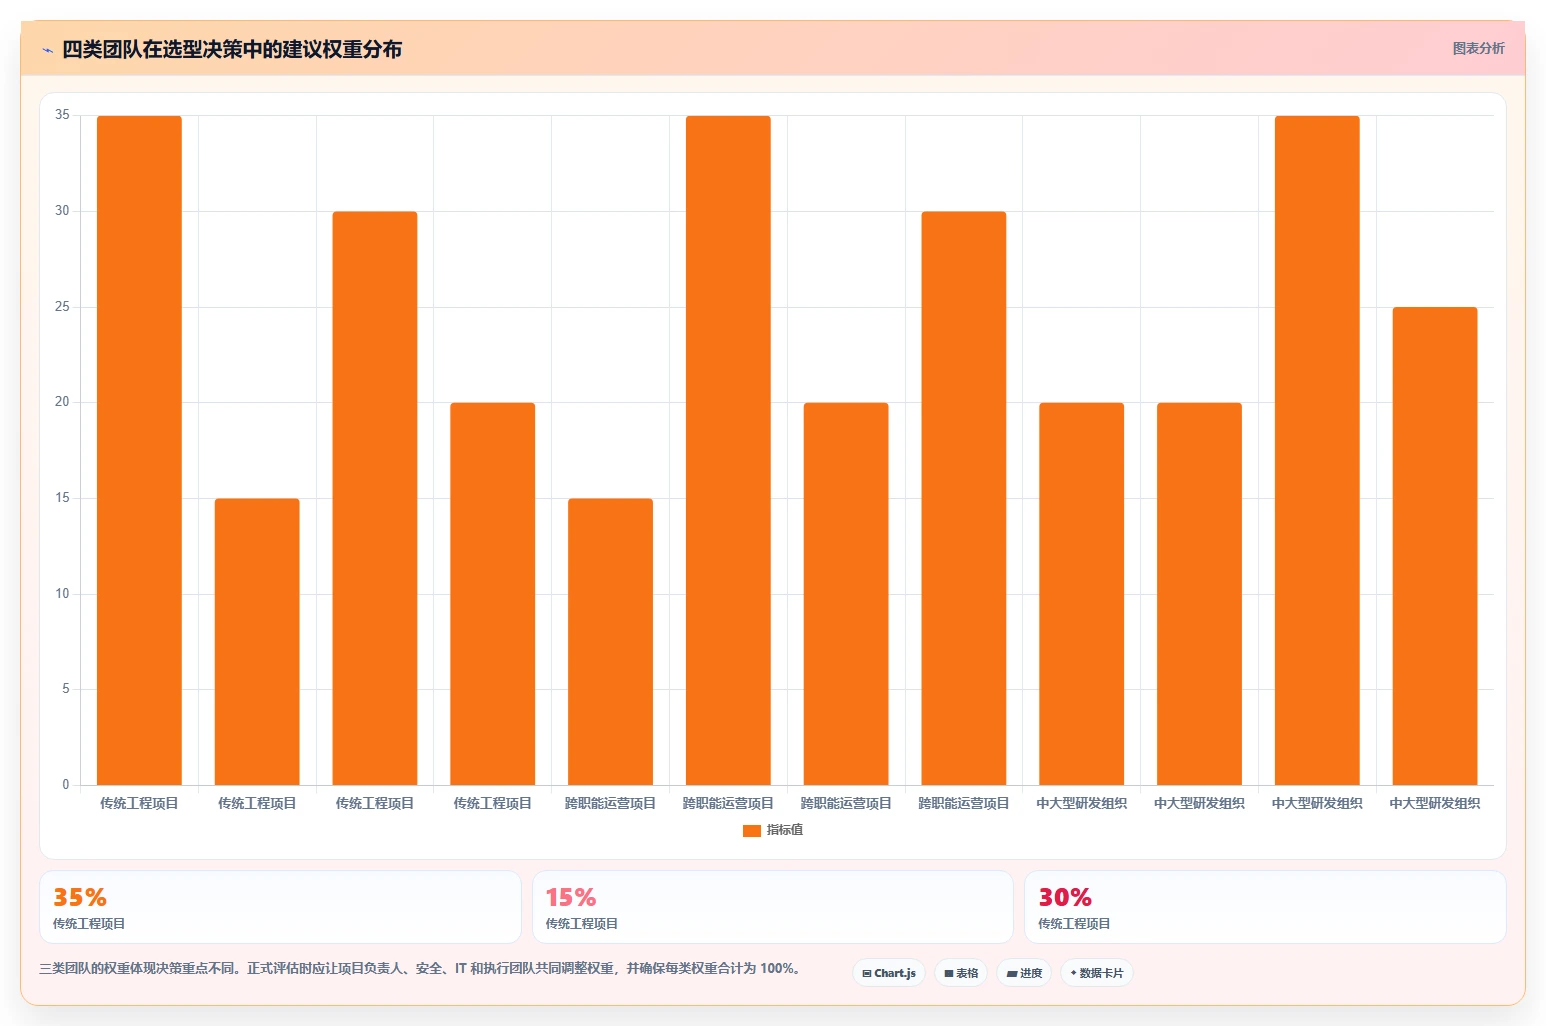Click the y-axis tick label 0
The width and height of the screenshot is (1546, 1026).
[66, 784]
